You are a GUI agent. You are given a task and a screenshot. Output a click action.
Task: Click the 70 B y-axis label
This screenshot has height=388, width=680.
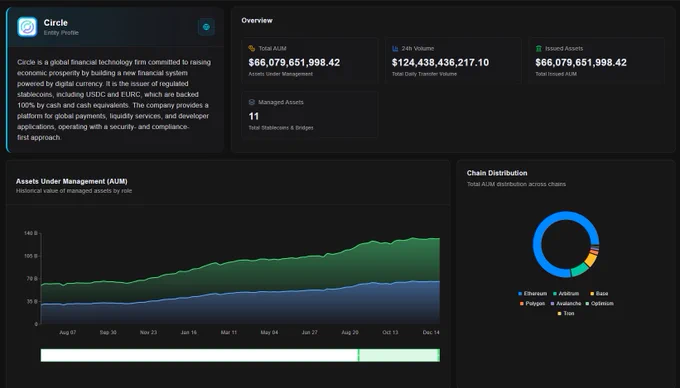[32, 278]
